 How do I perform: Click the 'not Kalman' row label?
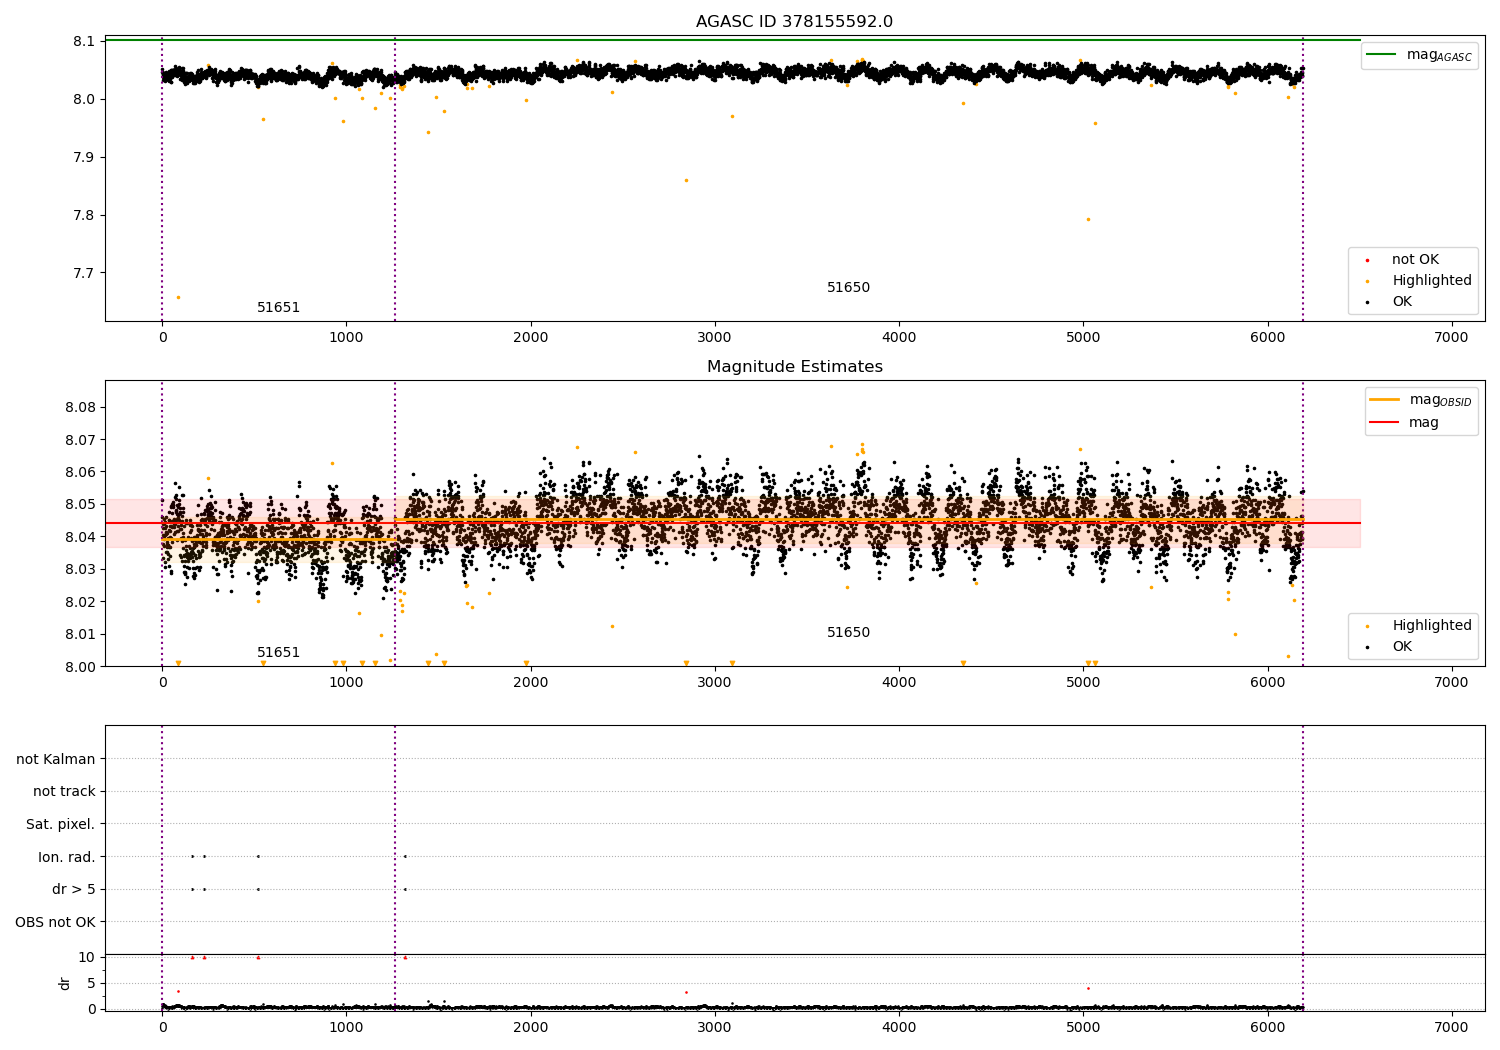click(x=56, y=759)
